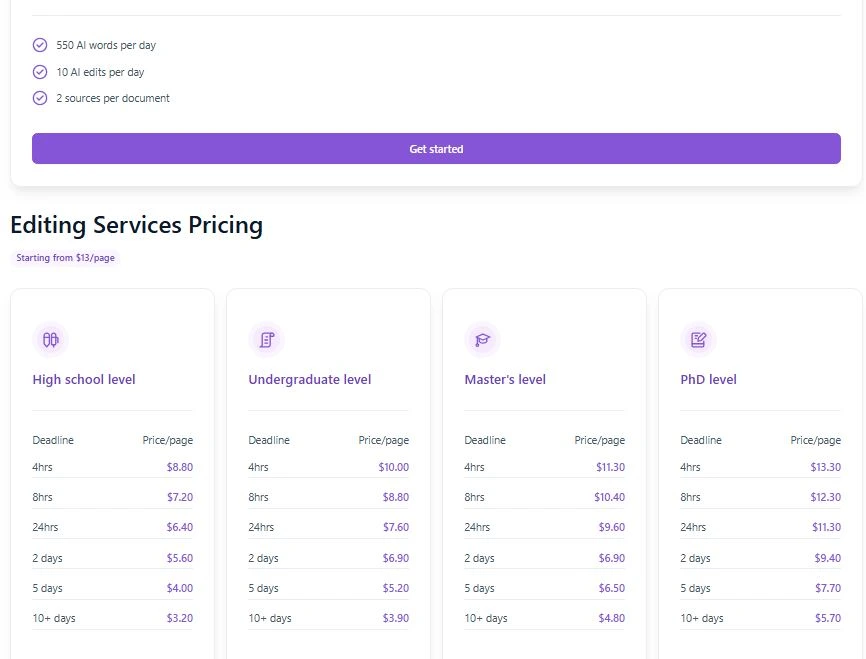866x659 pixels.
Task: Select the High school level heading
Action: (84, 380)
